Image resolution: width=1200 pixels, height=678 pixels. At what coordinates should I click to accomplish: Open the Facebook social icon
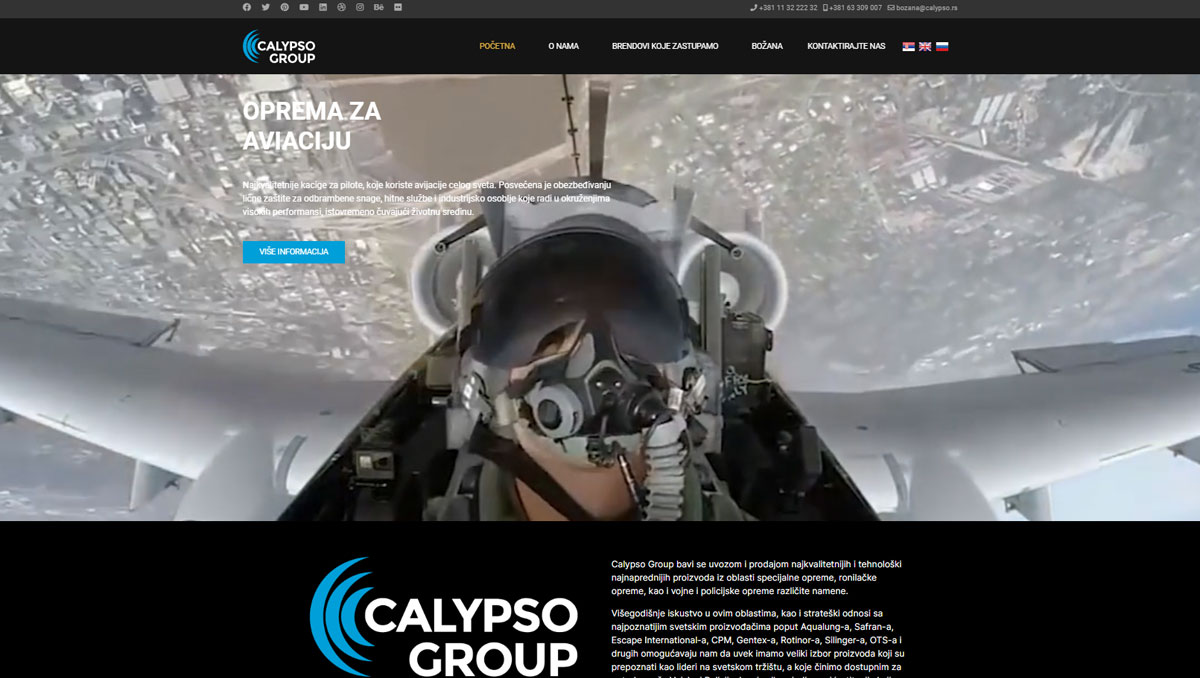click(247, 7)
